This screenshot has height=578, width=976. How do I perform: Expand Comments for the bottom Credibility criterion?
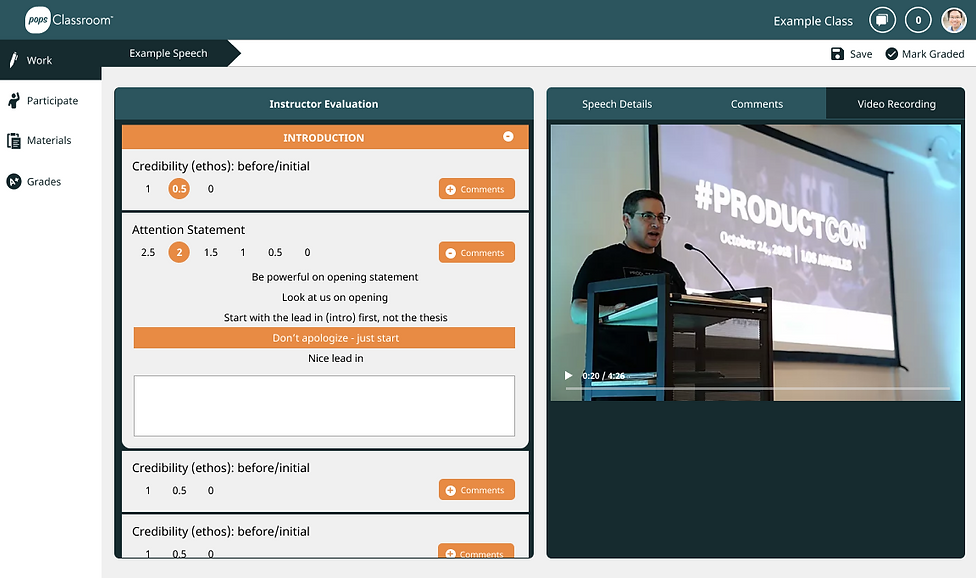(x=477, y=551)
